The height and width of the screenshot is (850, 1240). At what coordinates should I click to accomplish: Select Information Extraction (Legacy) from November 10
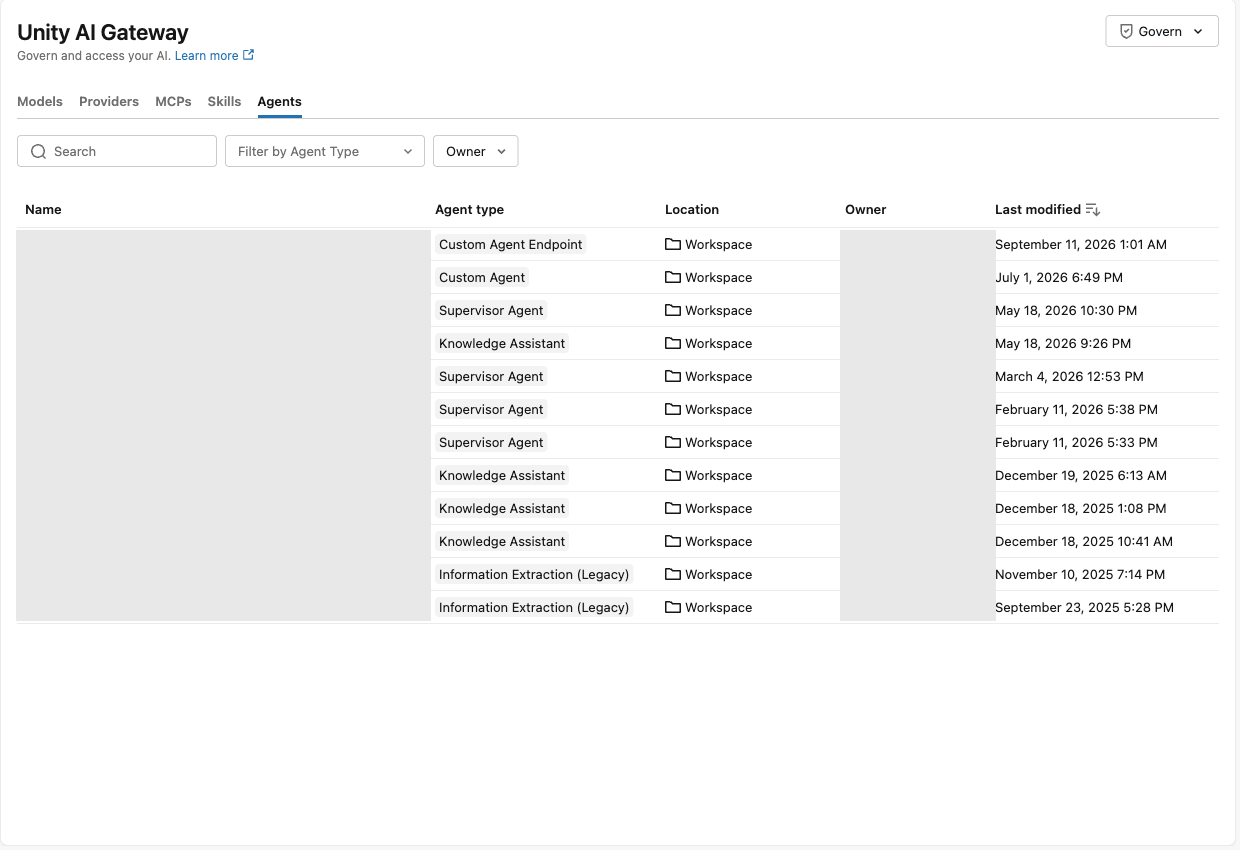[617, 574]
